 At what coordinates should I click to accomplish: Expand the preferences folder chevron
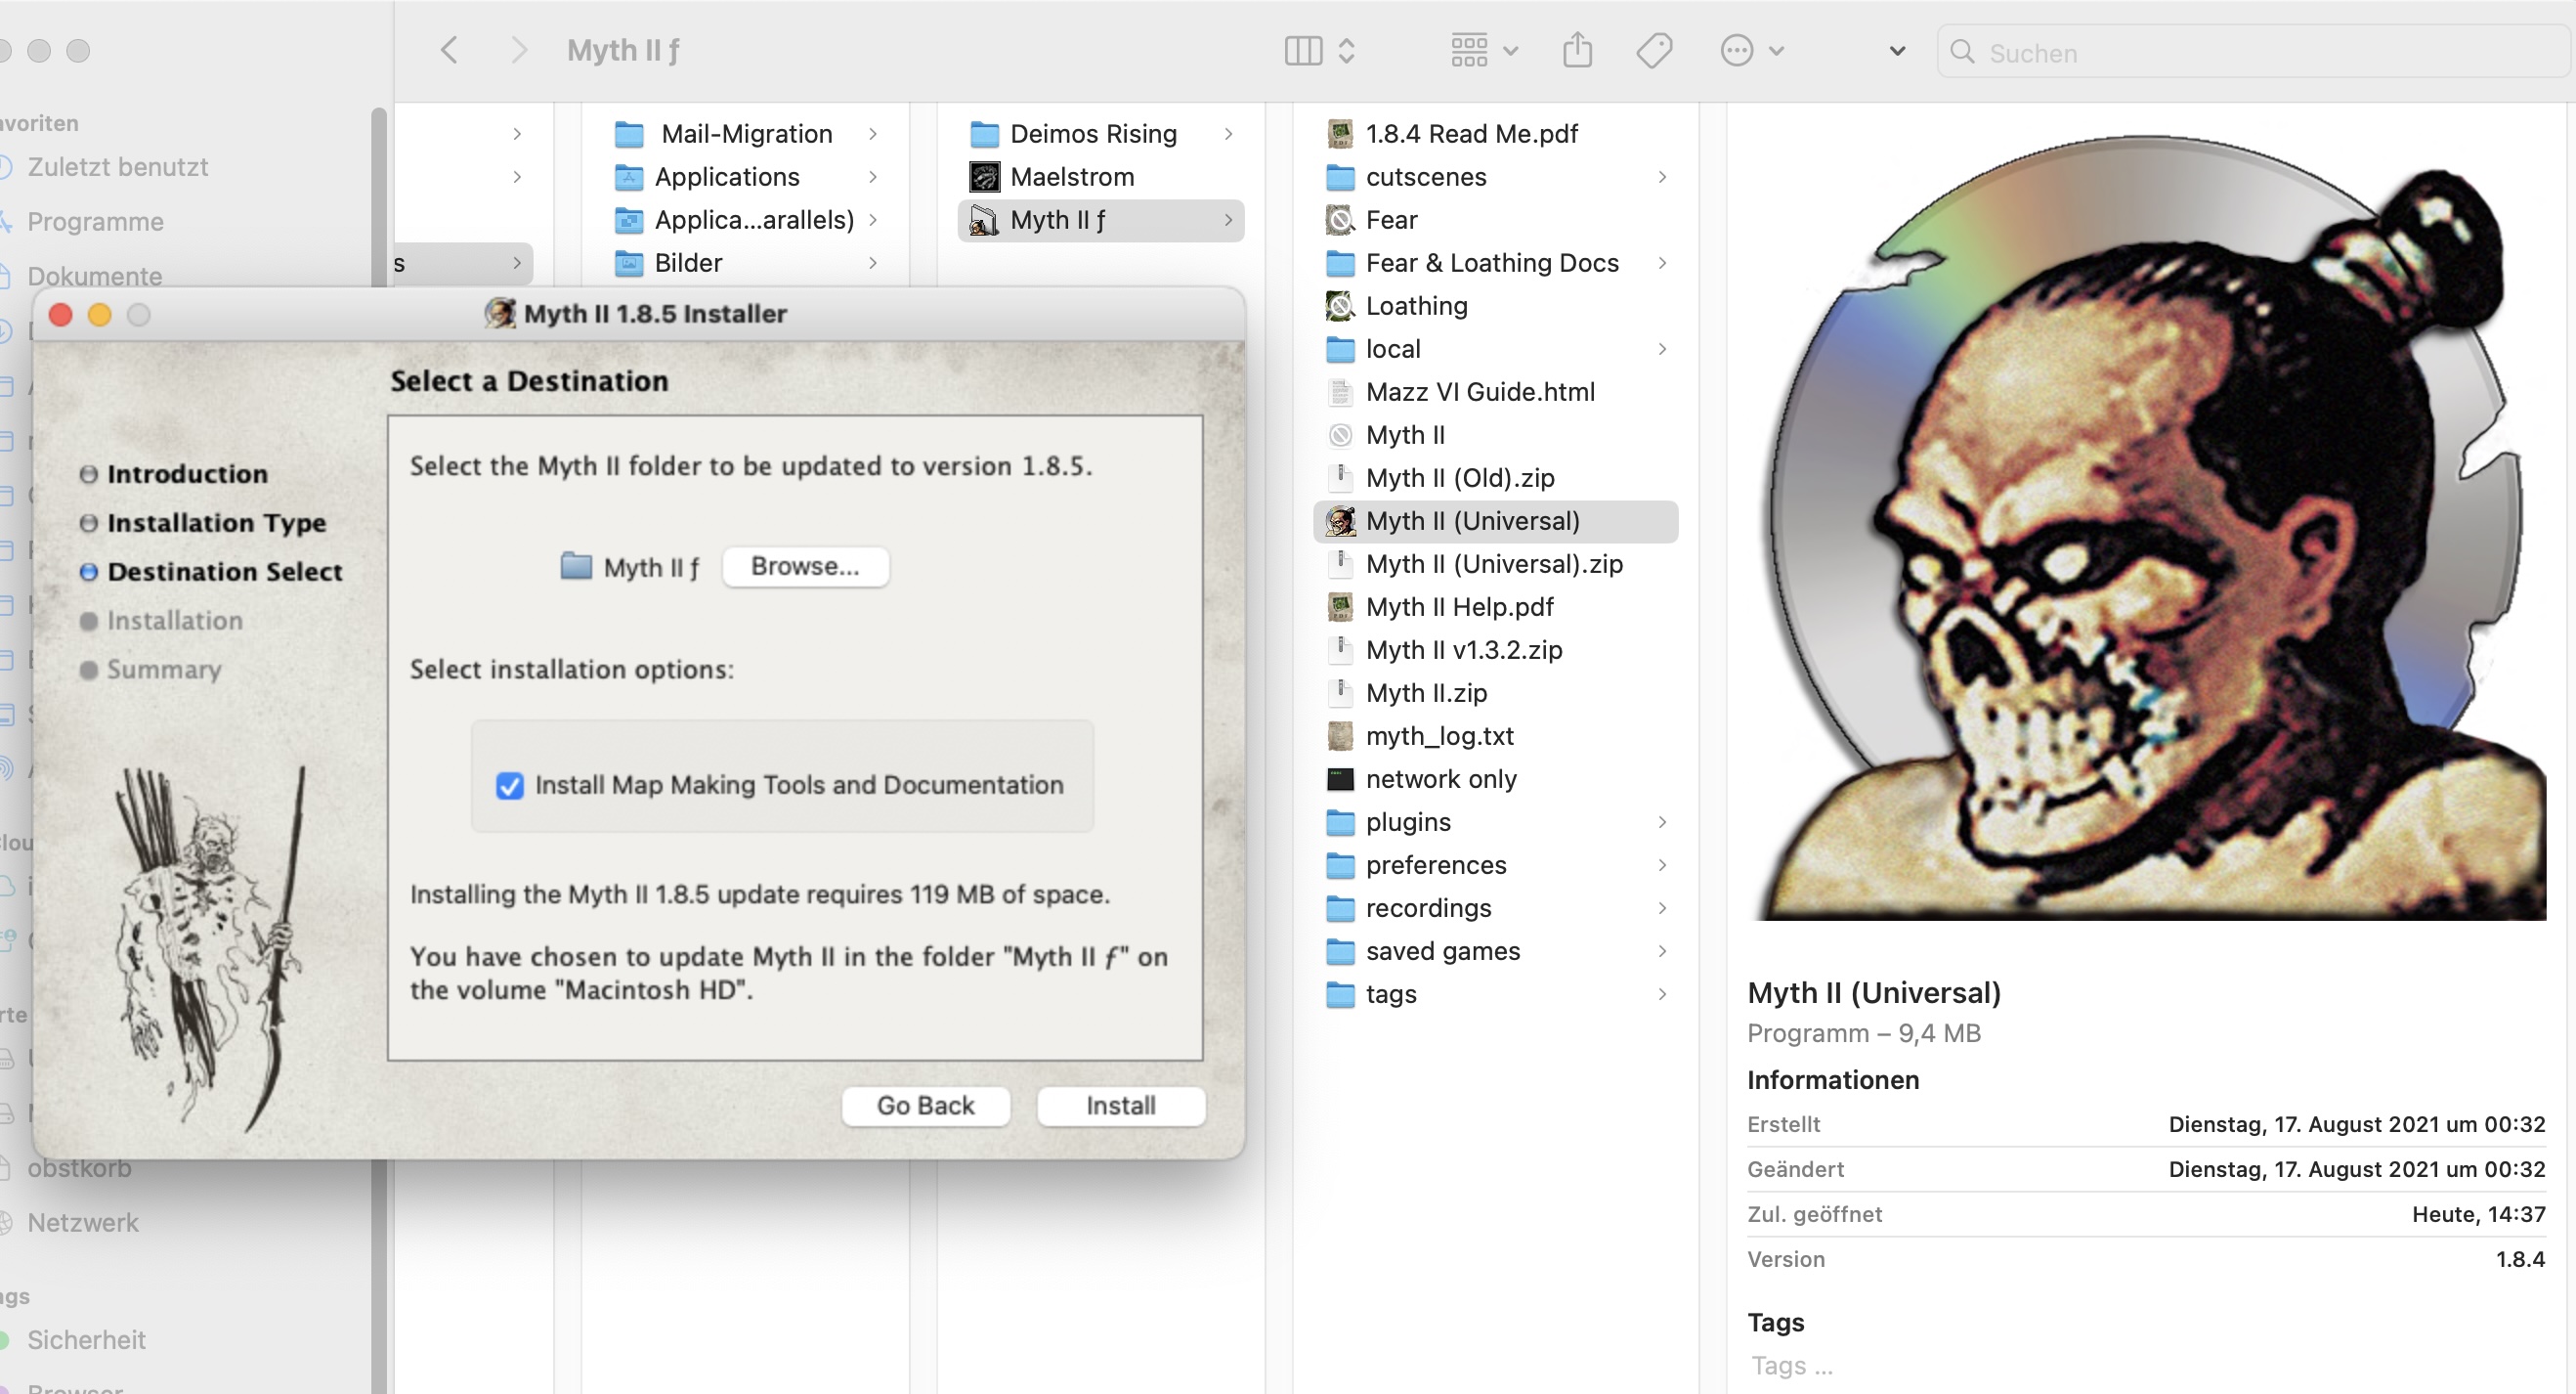[1662, 865]
